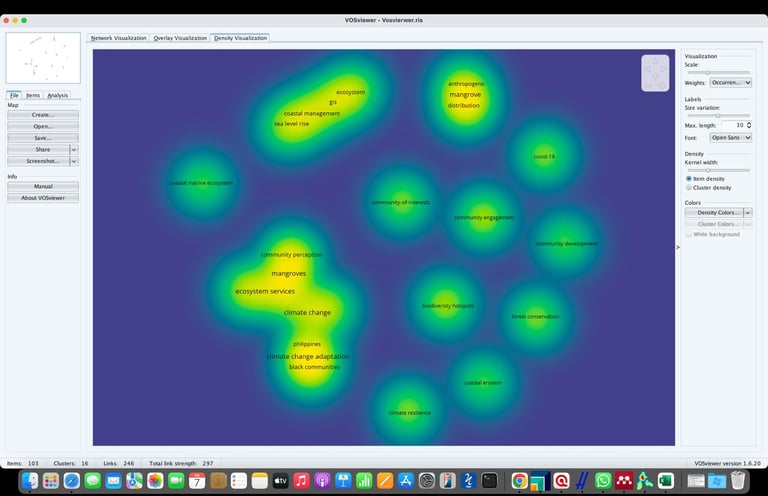Open Podcasts from the Dock

coord(322,481)
